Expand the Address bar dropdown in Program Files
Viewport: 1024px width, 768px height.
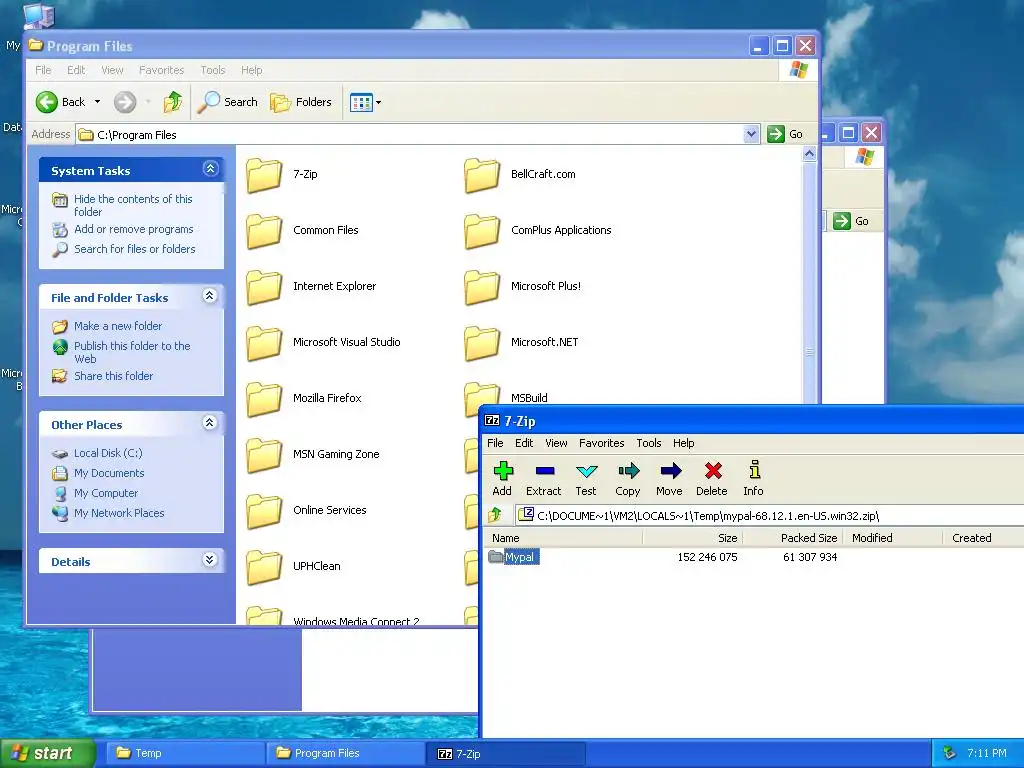click(x=751, y=135)
